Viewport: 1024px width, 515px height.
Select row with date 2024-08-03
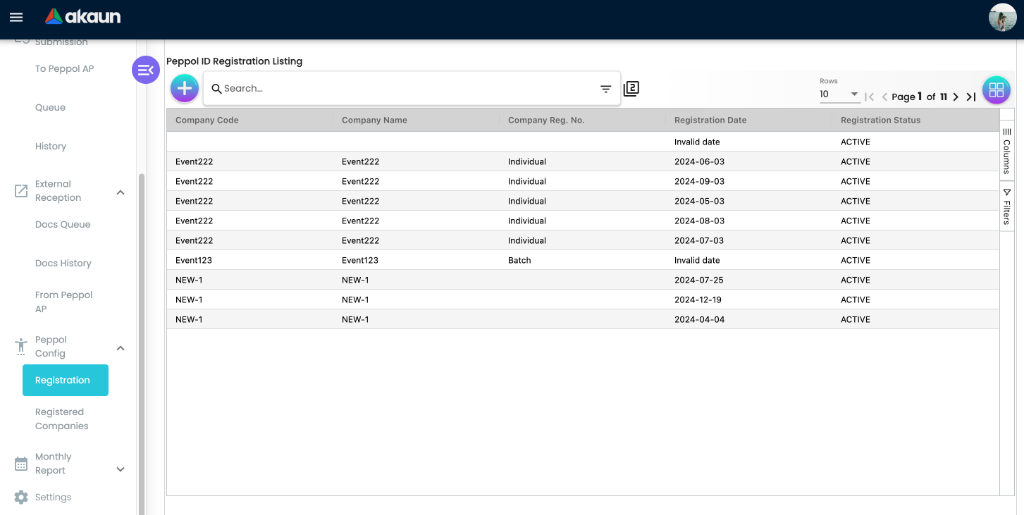583,221
